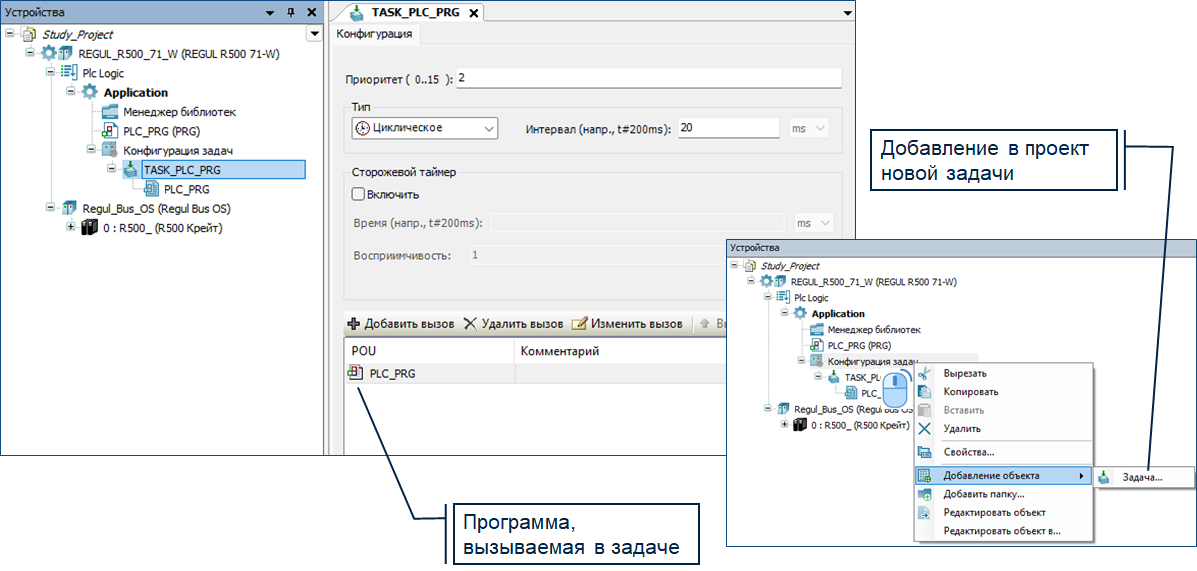The height and width of the screenshot is (571, 1197).
Task: Click Regul_Bus_OS device icon in left tree
Action: pos(68,208)
